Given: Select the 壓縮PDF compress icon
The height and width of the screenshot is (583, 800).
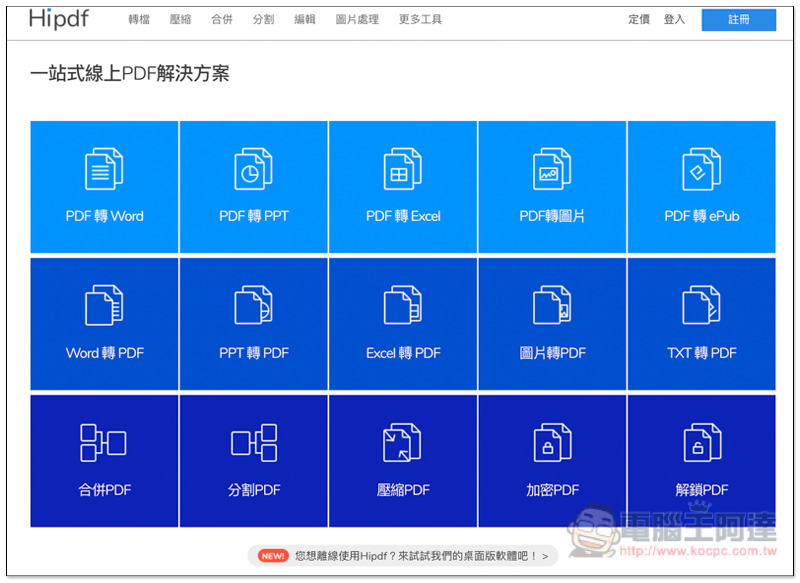Looking at the screenshot, I should (403, 443).
